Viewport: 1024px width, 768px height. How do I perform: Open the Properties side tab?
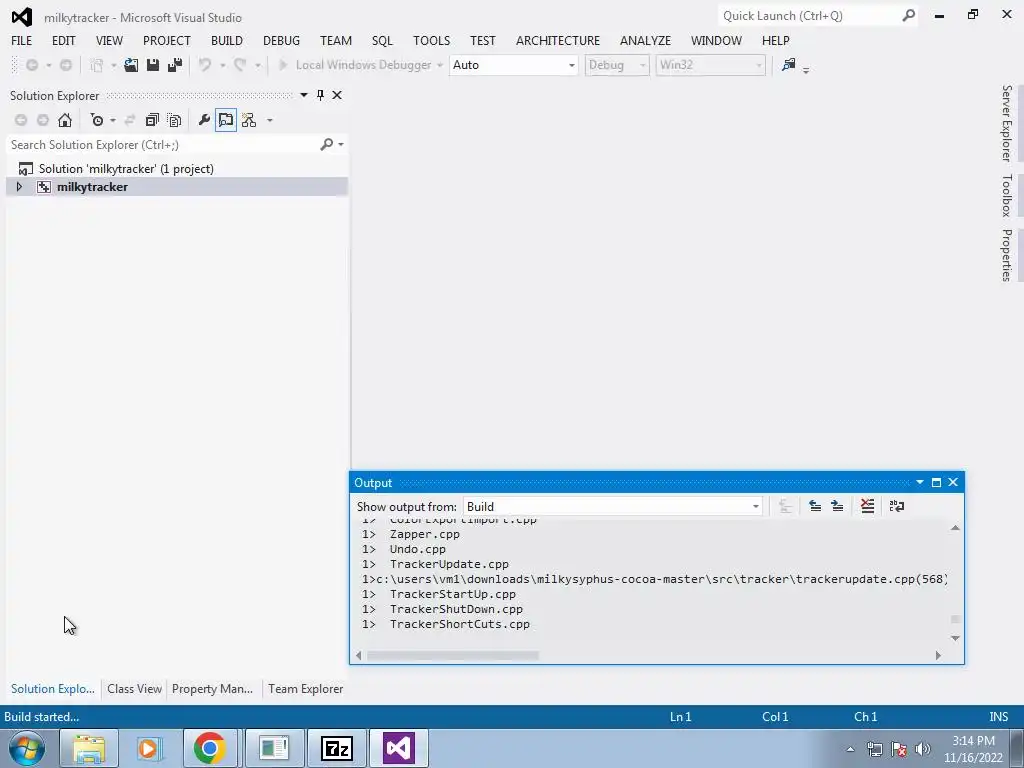pos(1007,255)
